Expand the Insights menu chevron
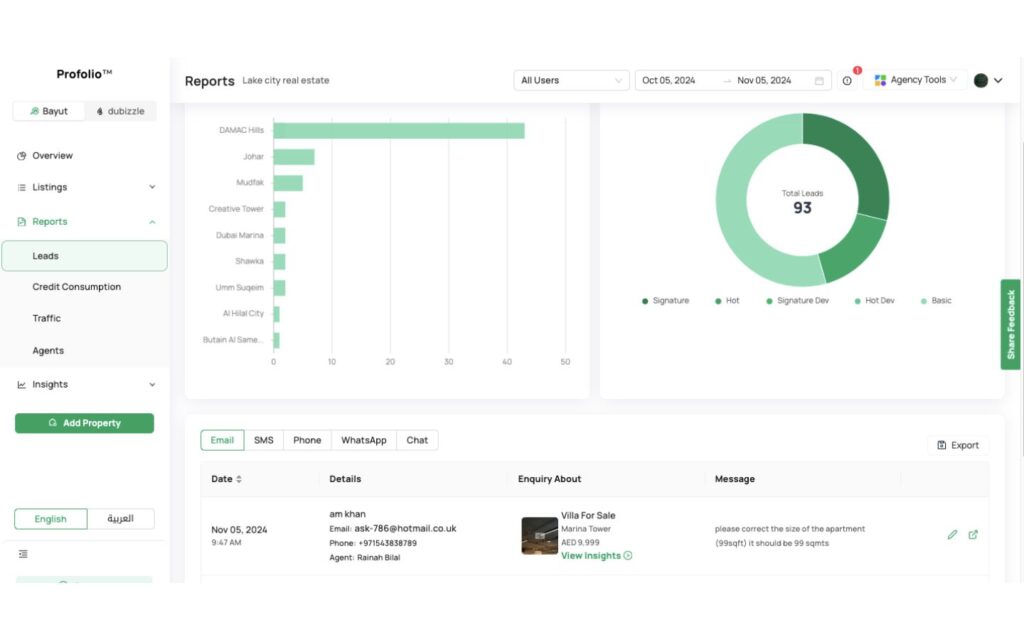 (x=152, y=384)
